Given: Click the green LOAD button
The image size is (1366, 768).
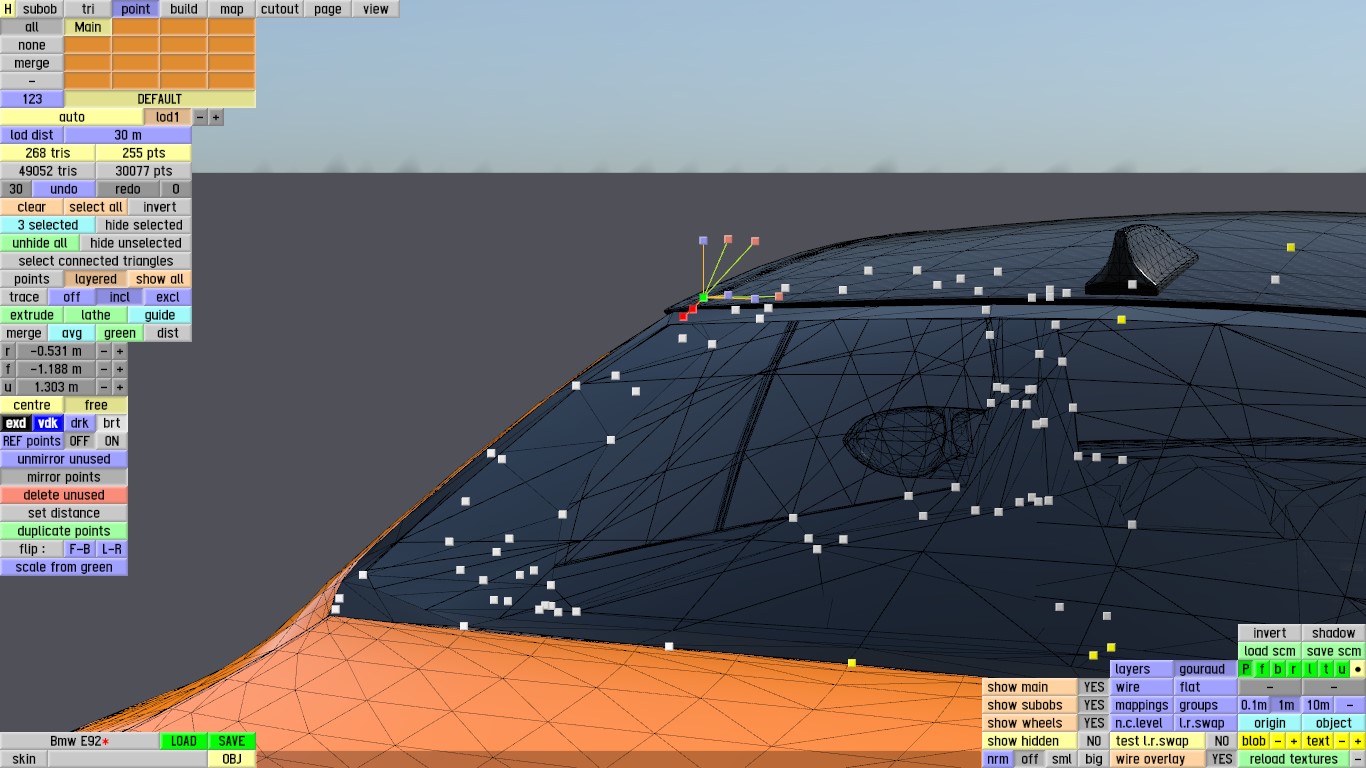Looking at the screenshot, I should pyautogui.click(x=184, y=741).
